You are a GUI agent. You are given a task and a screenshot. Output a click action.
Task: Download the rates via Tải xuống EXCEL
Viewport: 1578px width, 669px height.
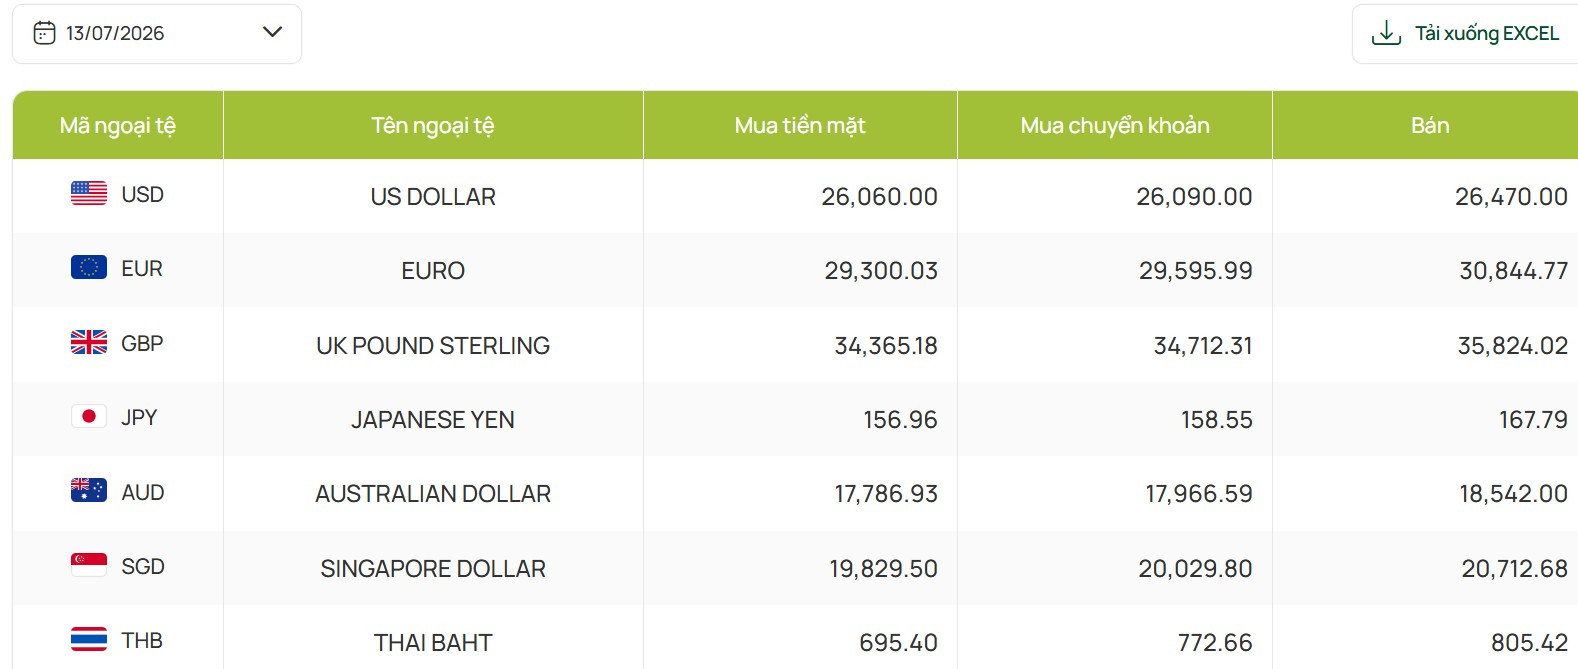[1465, 34]
